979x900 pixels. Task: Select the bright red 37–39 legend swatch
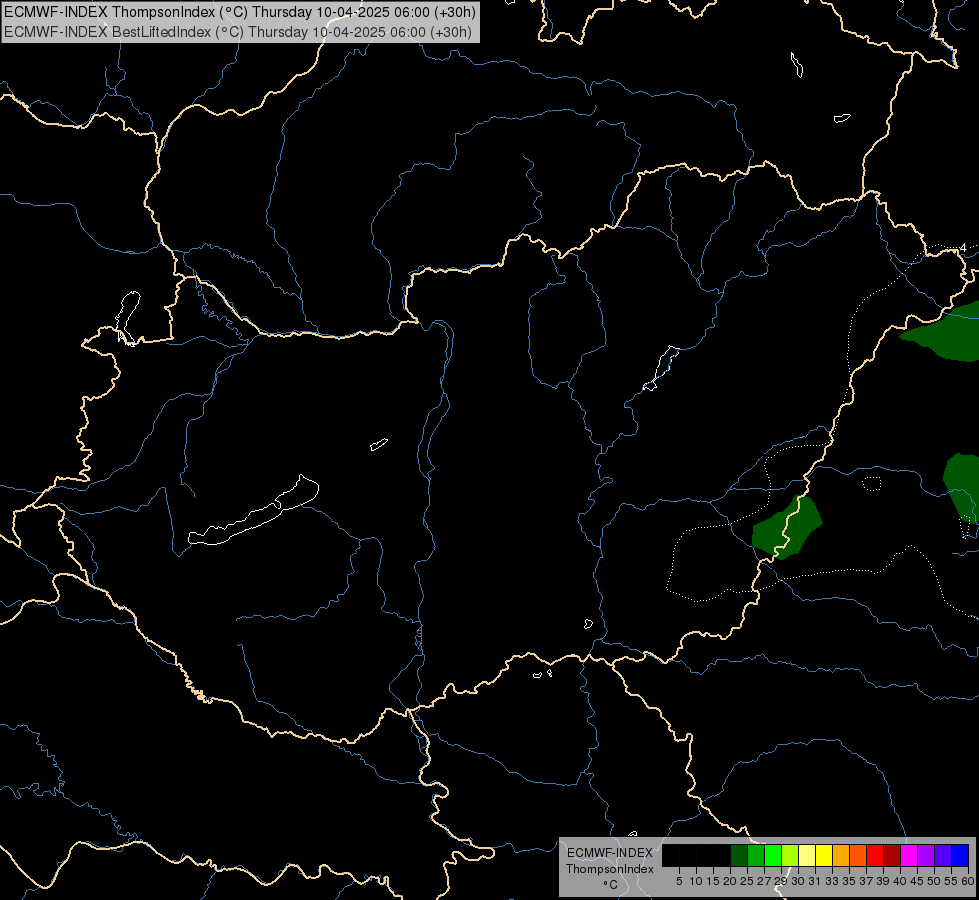point(875,855)
